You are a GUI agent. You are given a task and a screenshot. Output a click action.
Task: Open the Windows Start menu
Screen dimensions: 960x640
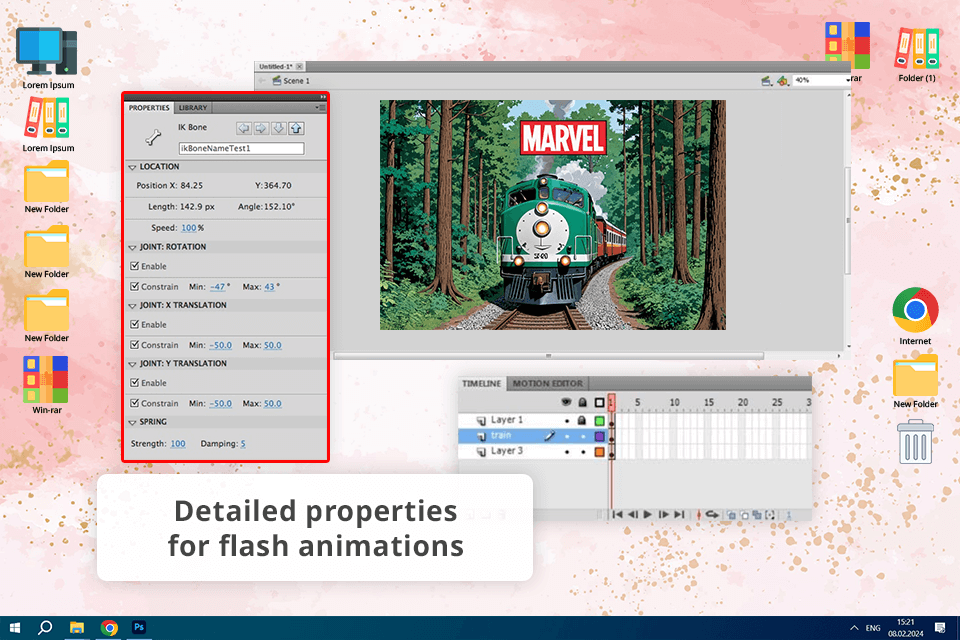coord(15,627)
